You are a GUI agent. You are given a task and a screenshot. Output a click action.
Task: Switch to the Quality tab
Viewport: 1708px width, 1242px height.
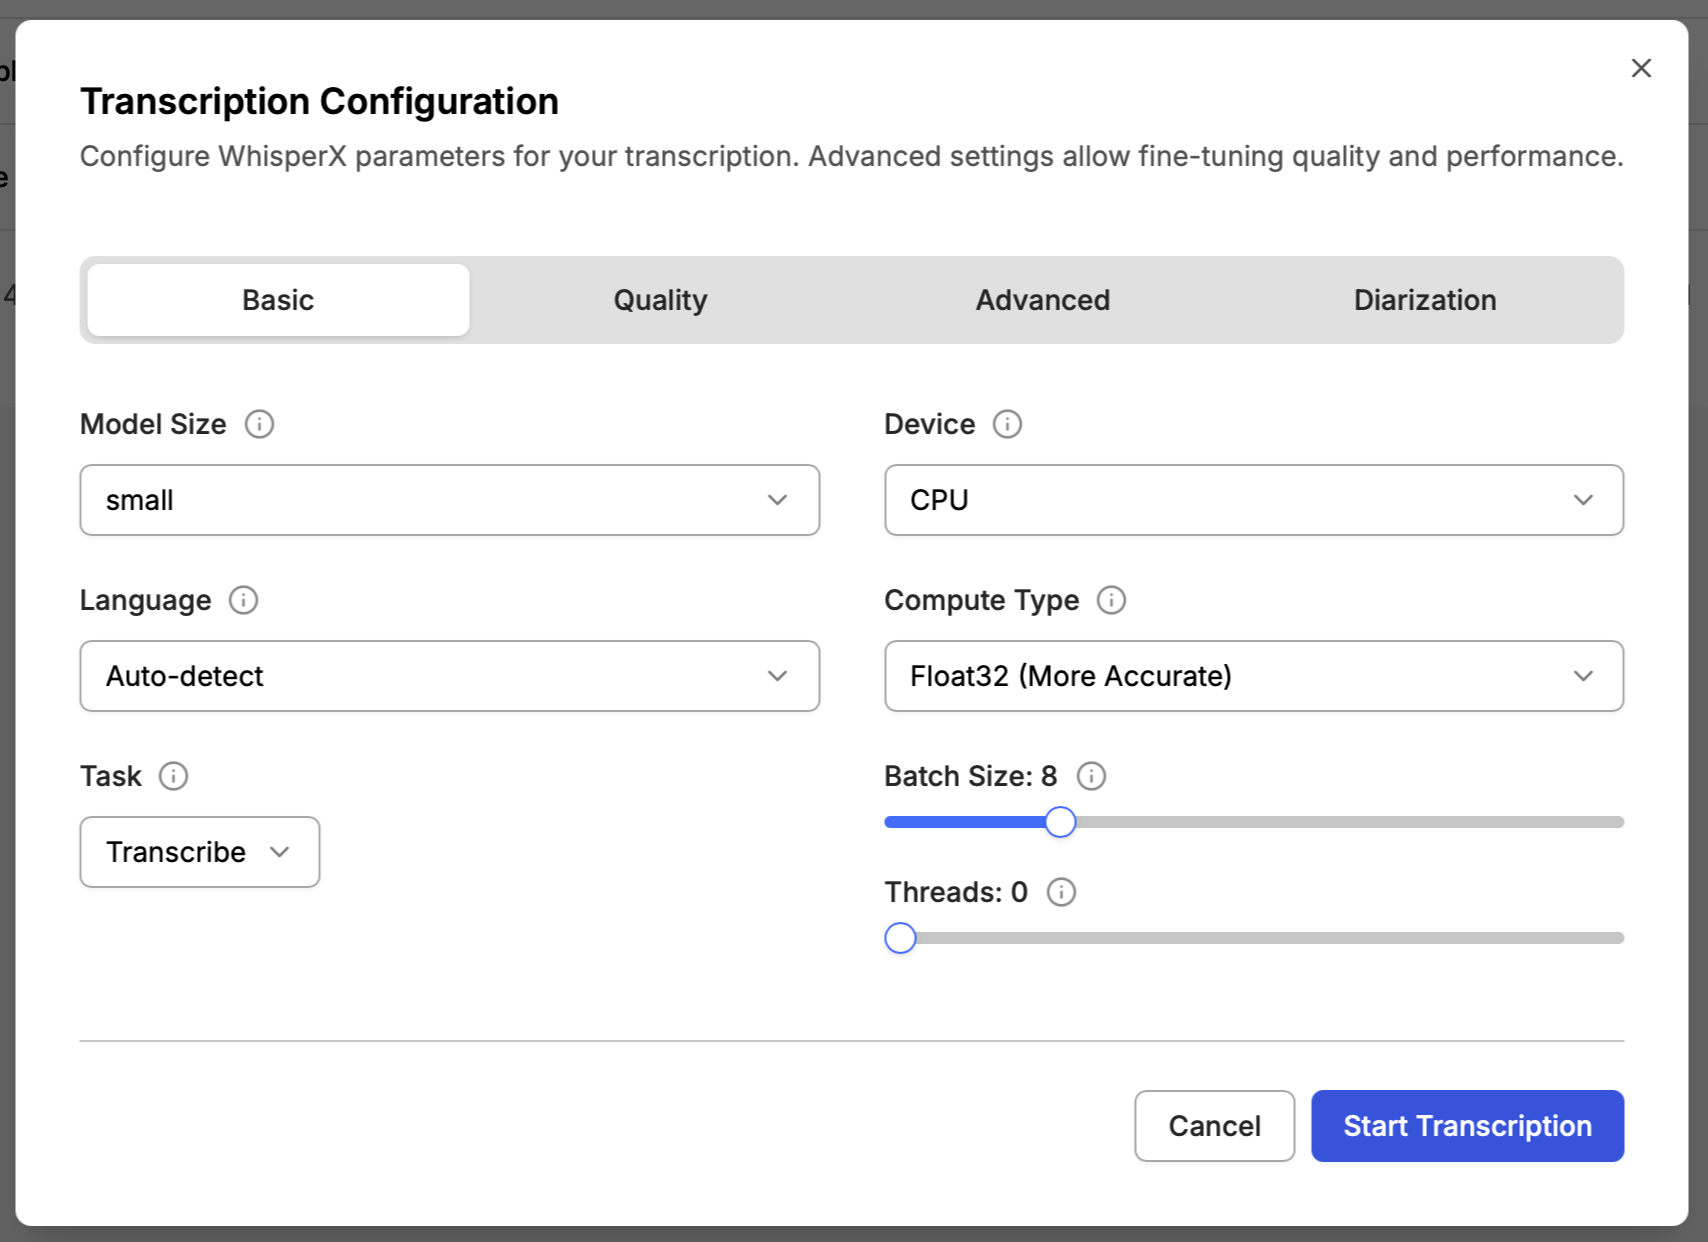[x=660, y=300]
